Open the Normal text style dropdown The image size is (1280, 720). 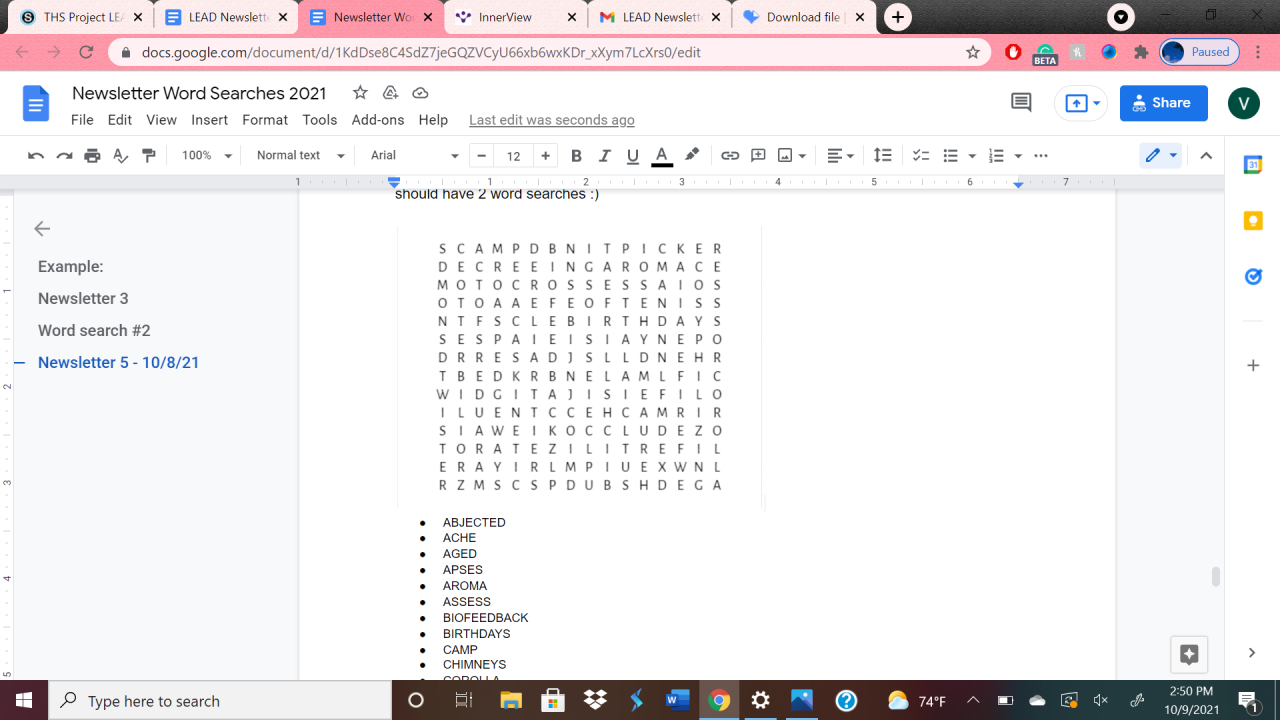(x=300, y=156)
